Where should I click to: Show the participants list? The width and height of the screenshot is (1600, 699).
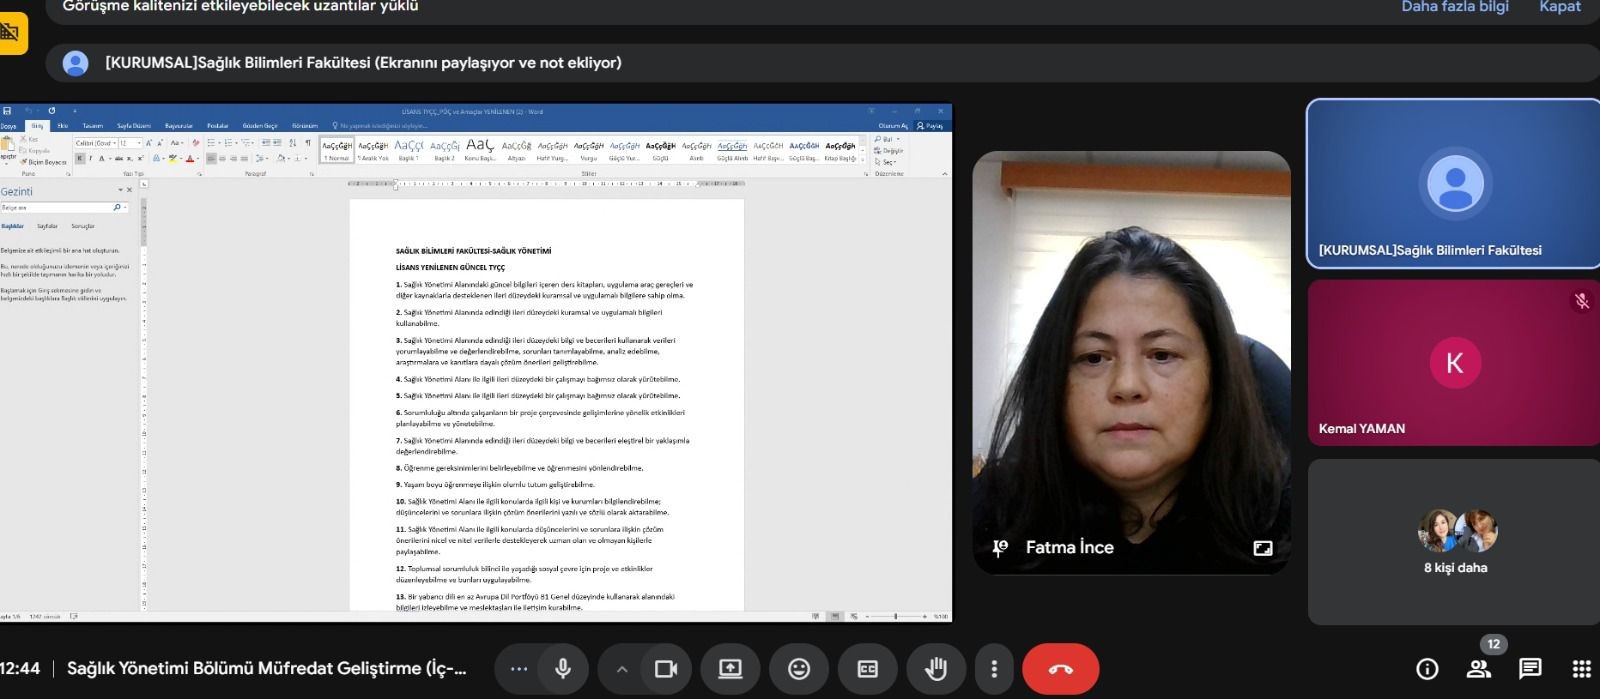click(1478, 669)
